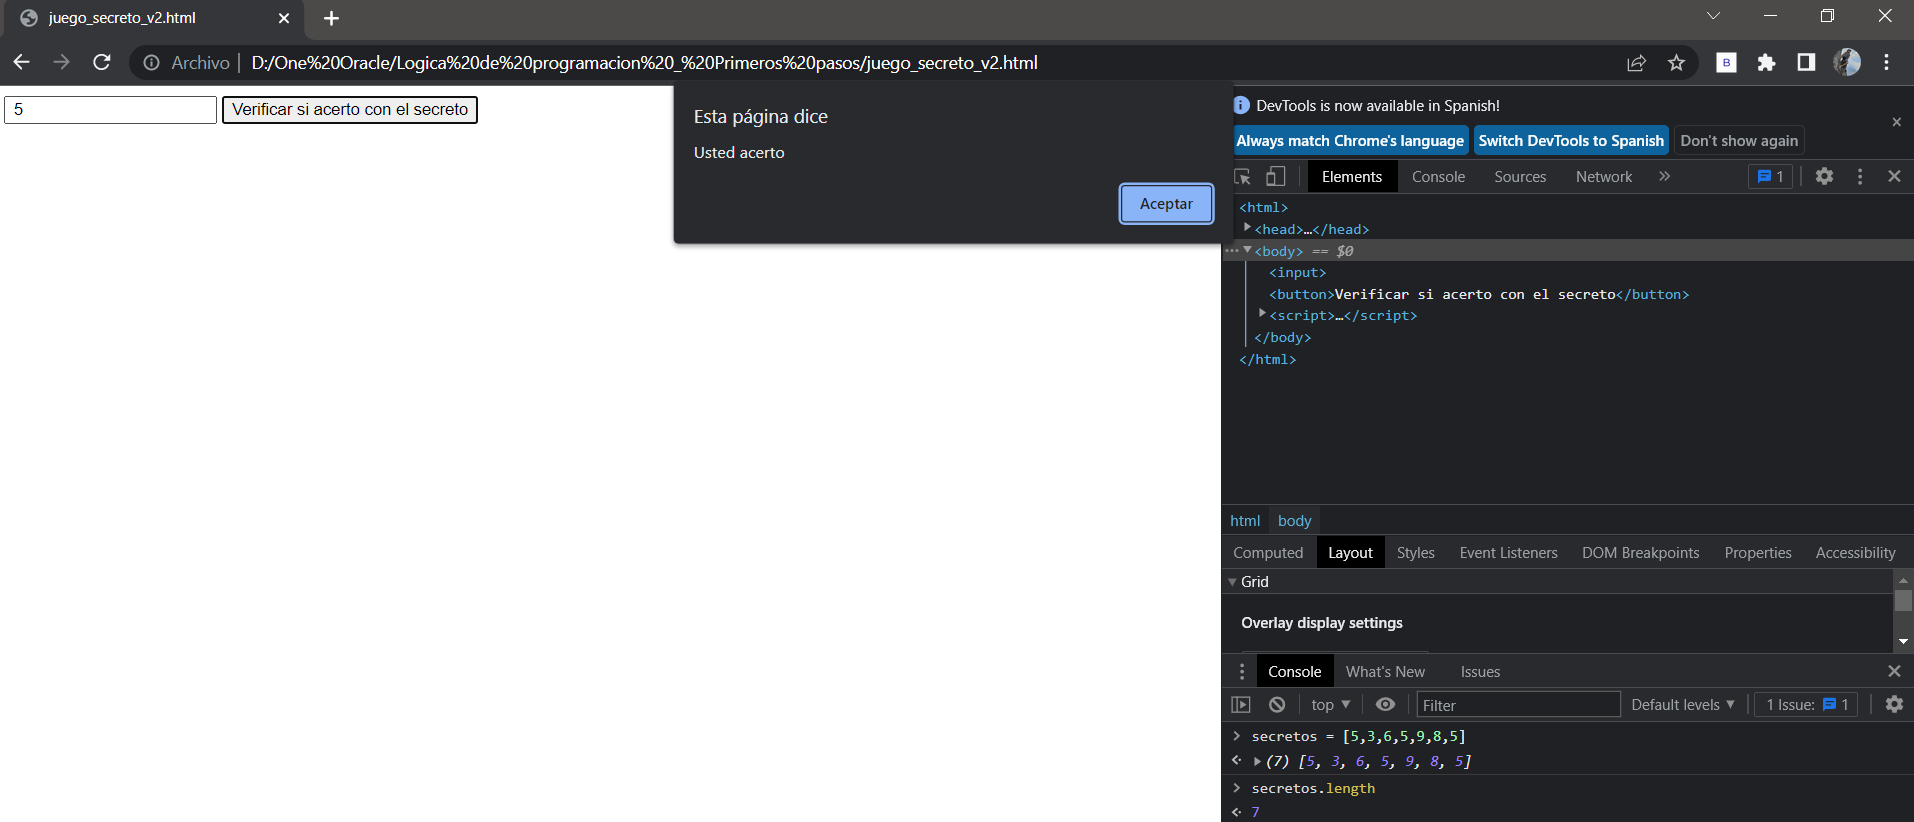Select the input node in DOM tree
Image resolution: width=1914 pixels, height=822 pixels.
(1298, 272)
